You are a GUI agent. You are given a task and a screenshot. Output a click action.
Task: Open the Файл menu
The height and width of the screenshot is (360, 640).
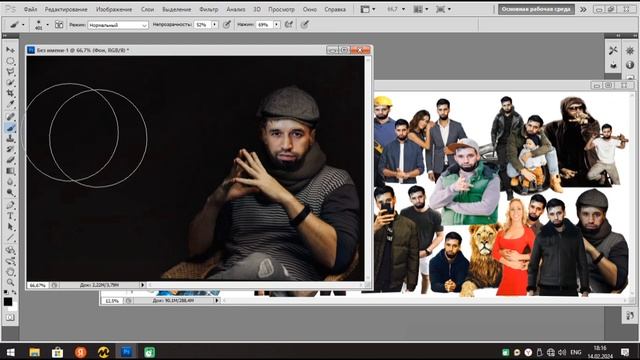pos(30,9)
